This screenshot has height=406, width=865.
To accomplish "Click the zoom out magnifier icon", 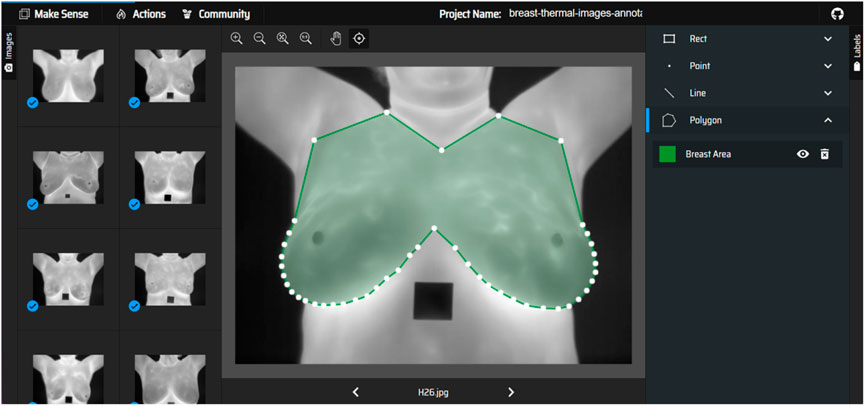I will click(259, 38).
